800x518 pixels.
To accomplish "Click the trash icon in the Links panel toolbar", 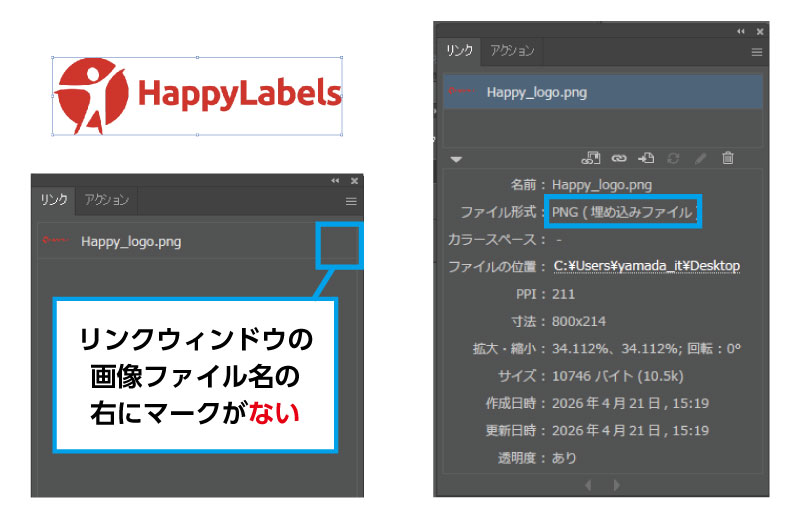I will pos(728,158).
